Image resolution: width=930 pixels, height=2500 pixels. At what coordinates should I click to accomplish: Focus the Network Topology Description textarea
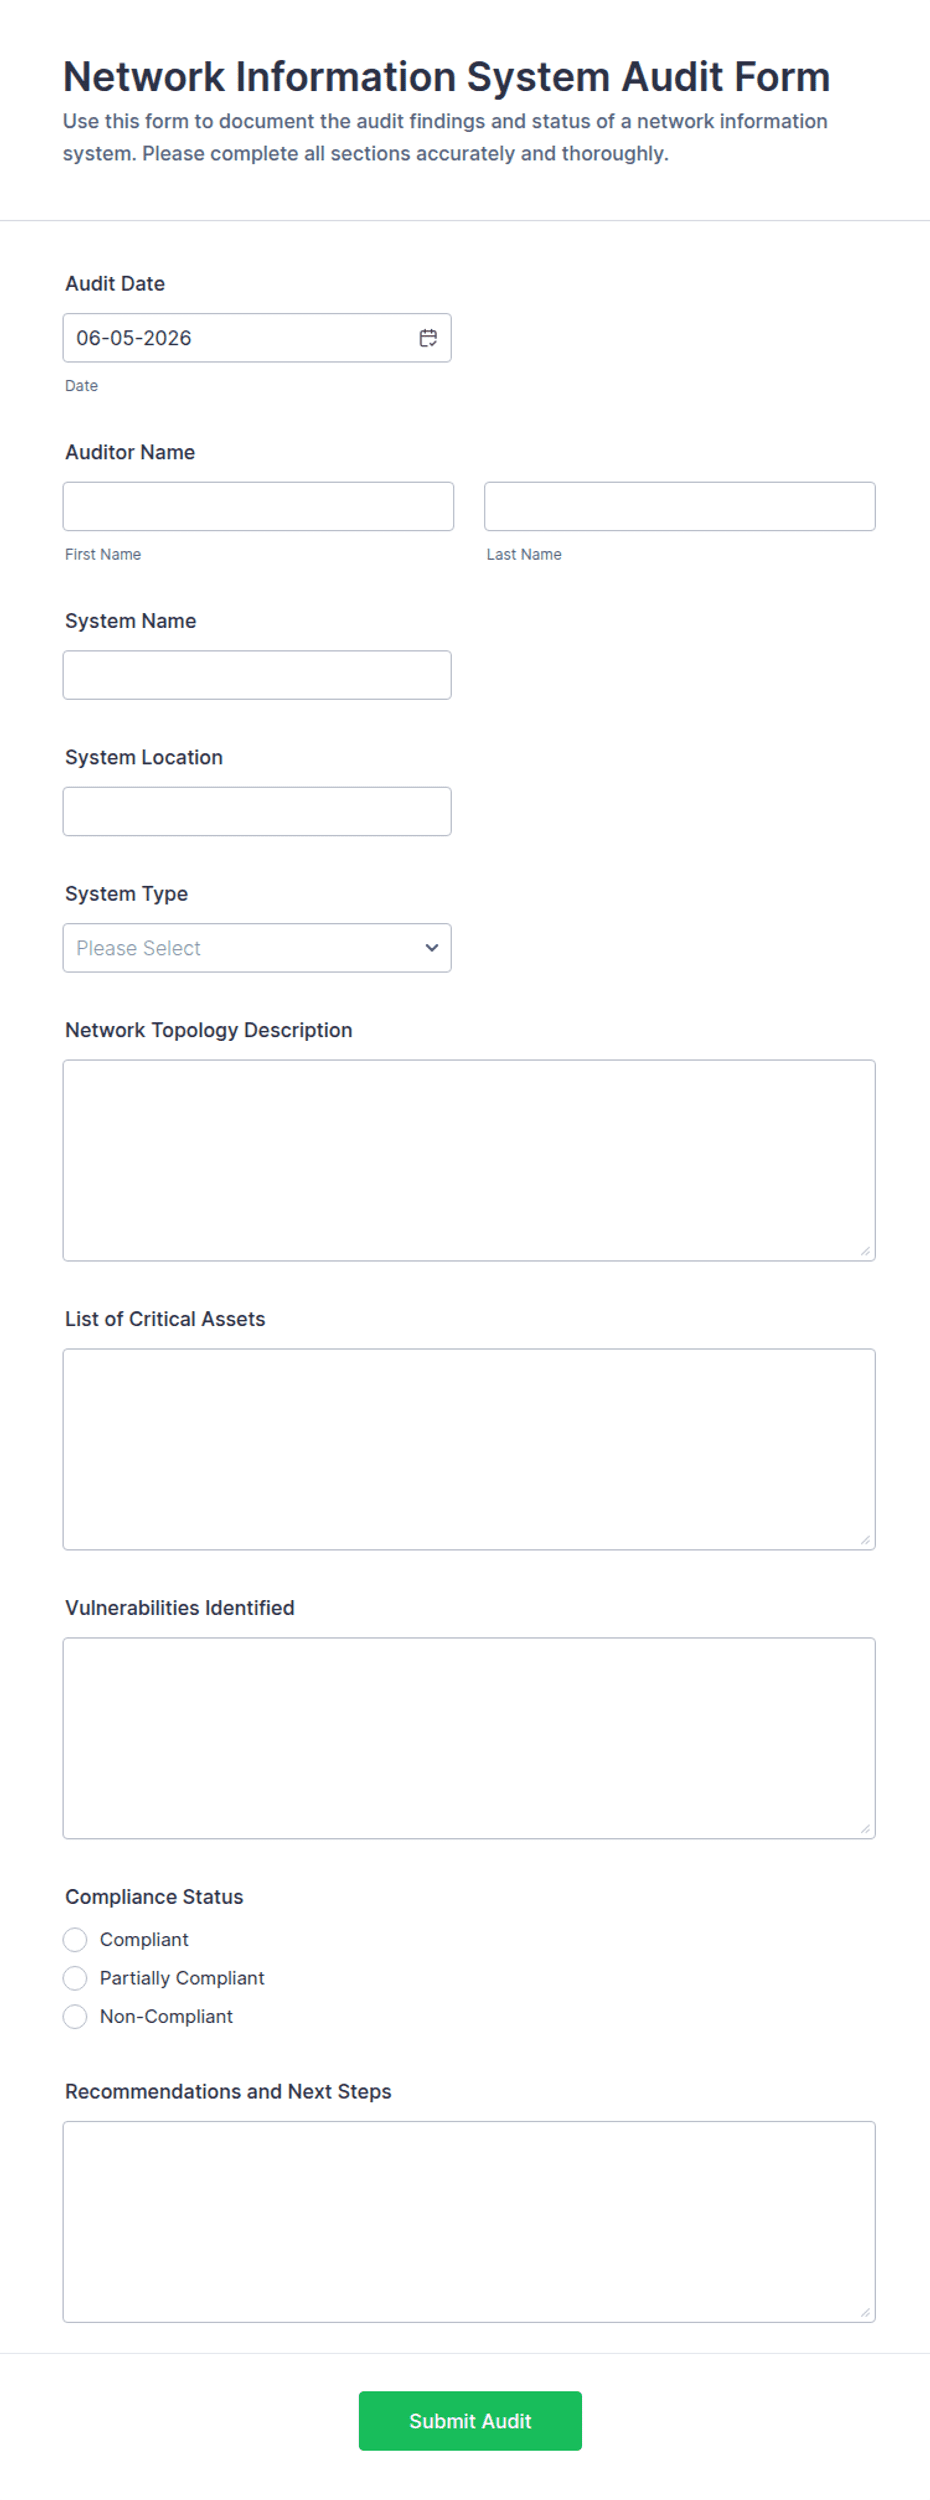click(x=469, y=1161)
